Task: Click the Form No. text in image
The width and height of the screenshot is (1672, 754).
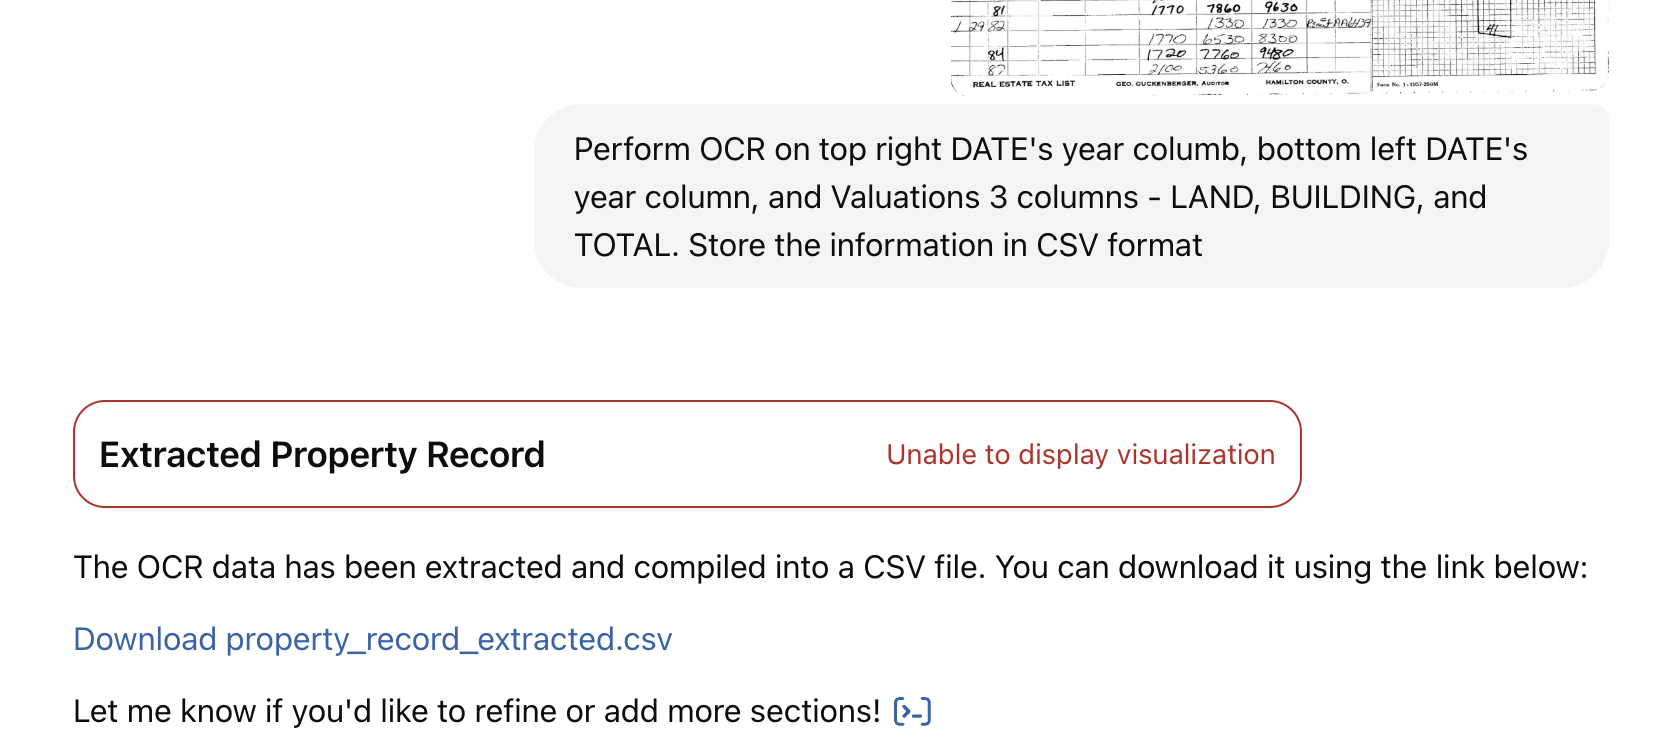Action: 1407,84
